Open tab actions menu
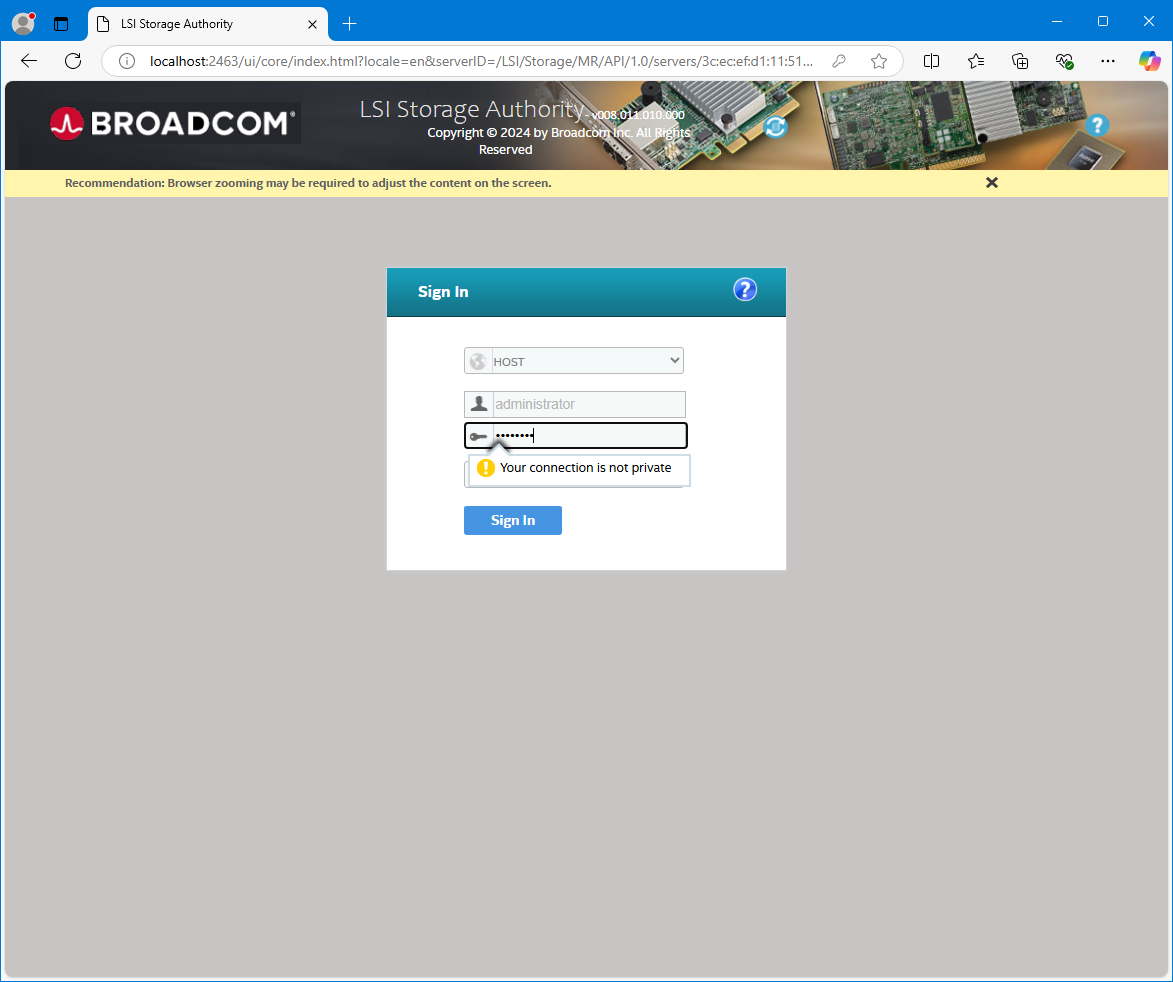 tap(61, 24)
